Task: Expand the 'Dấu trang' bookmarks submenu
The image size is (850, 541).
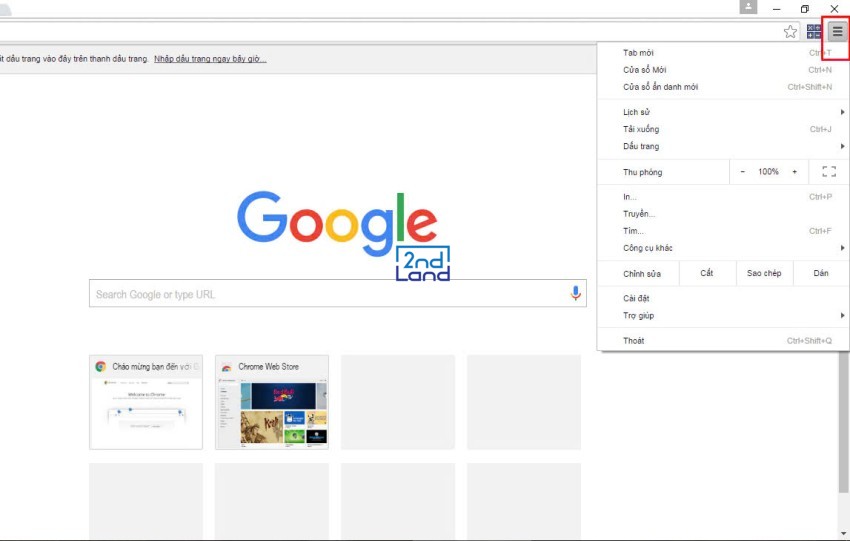Action: 724,146
